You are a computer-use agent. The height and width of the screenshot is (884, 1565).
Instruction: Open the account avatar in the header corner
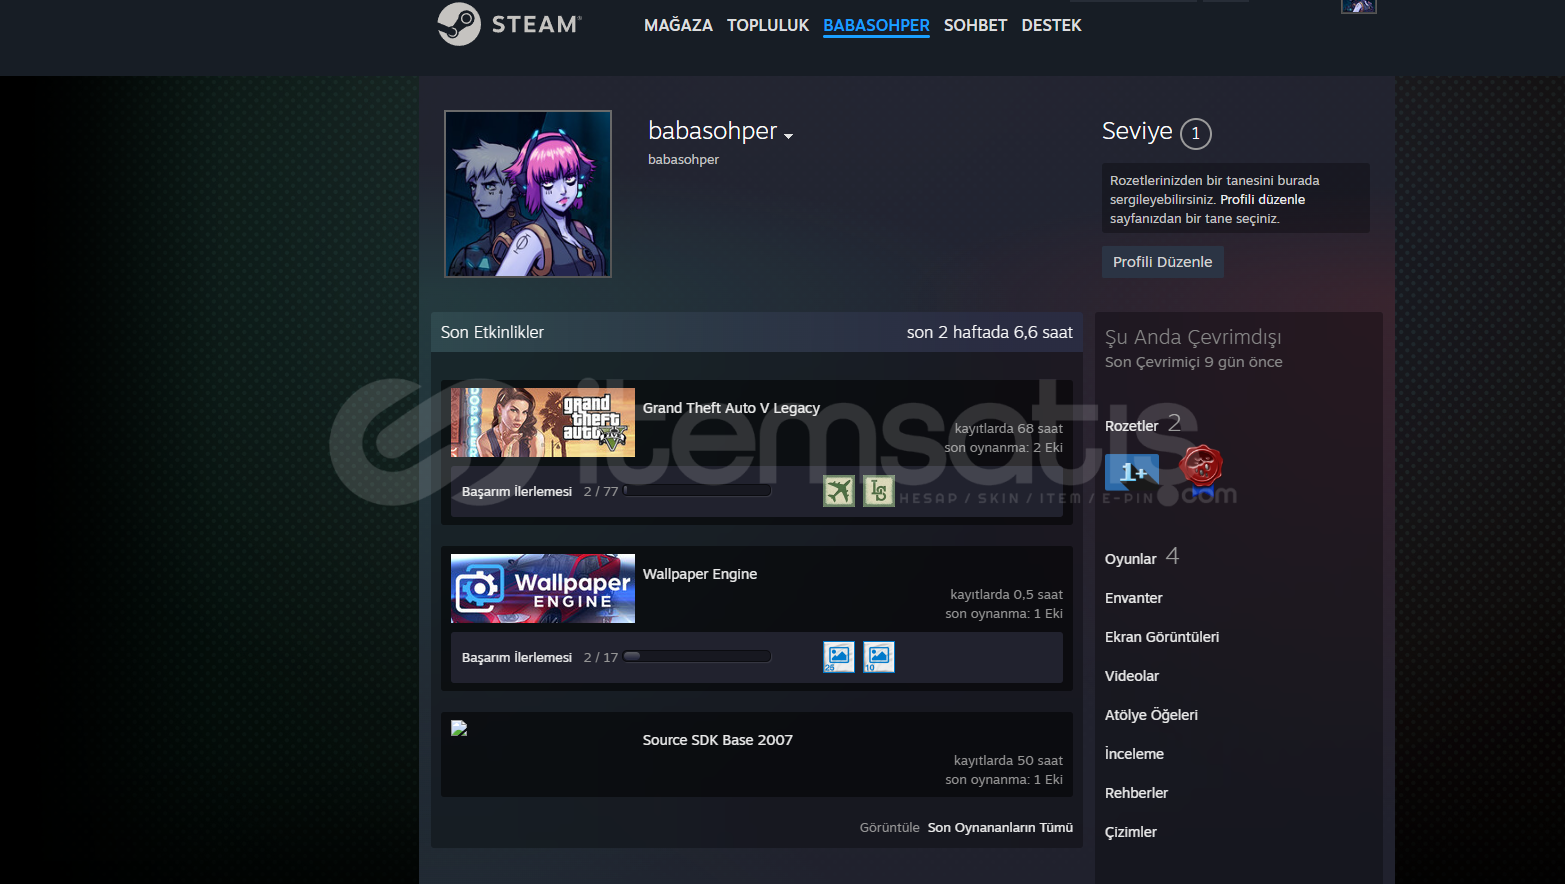click(x=1359, y=6)
